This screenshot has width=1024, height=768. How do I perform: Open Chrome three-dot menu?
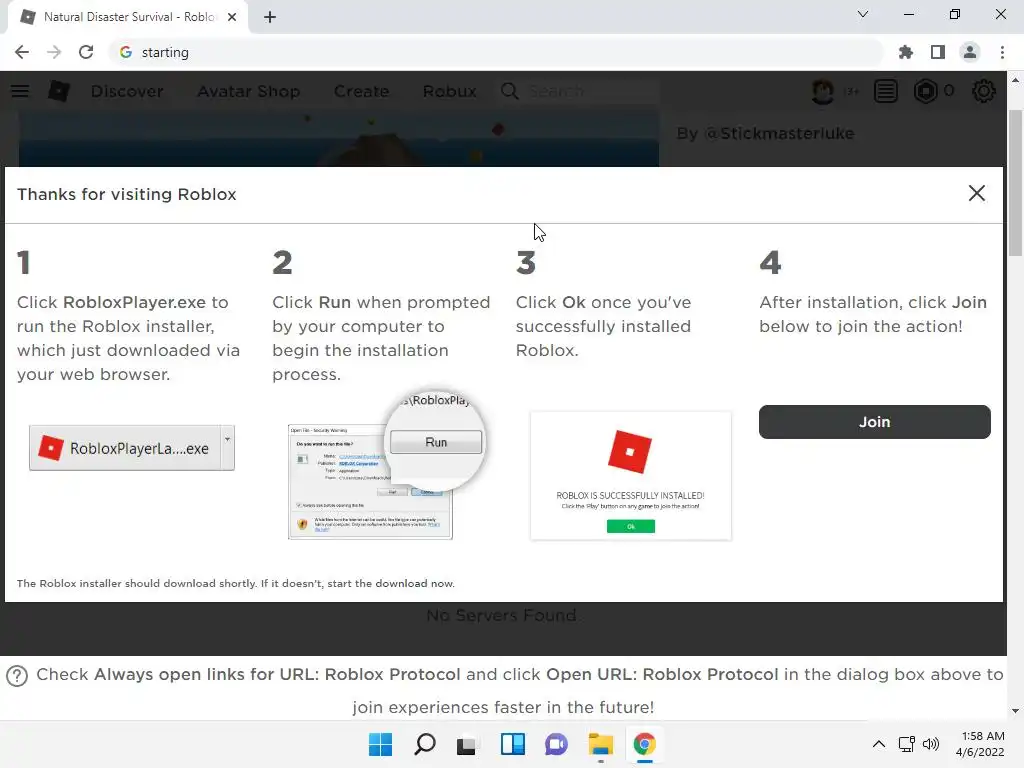pos(1002,52)
